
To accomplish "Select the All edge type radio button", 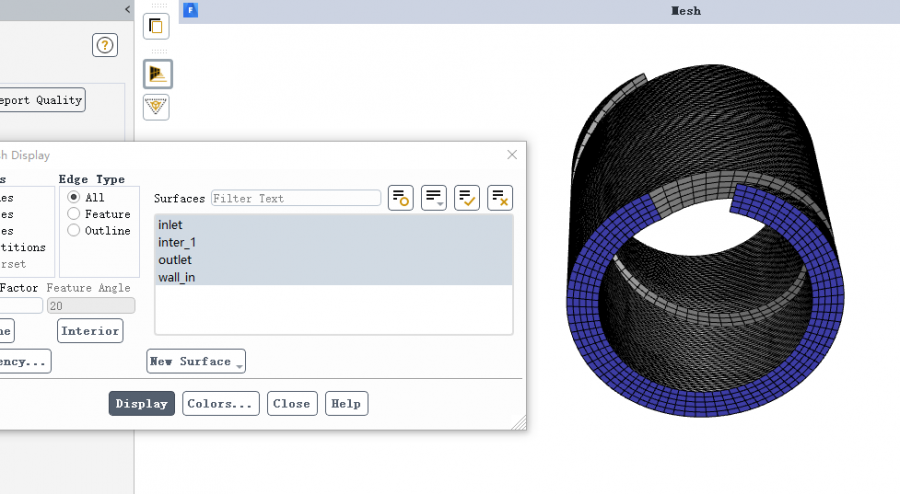I will coord(74,198).
